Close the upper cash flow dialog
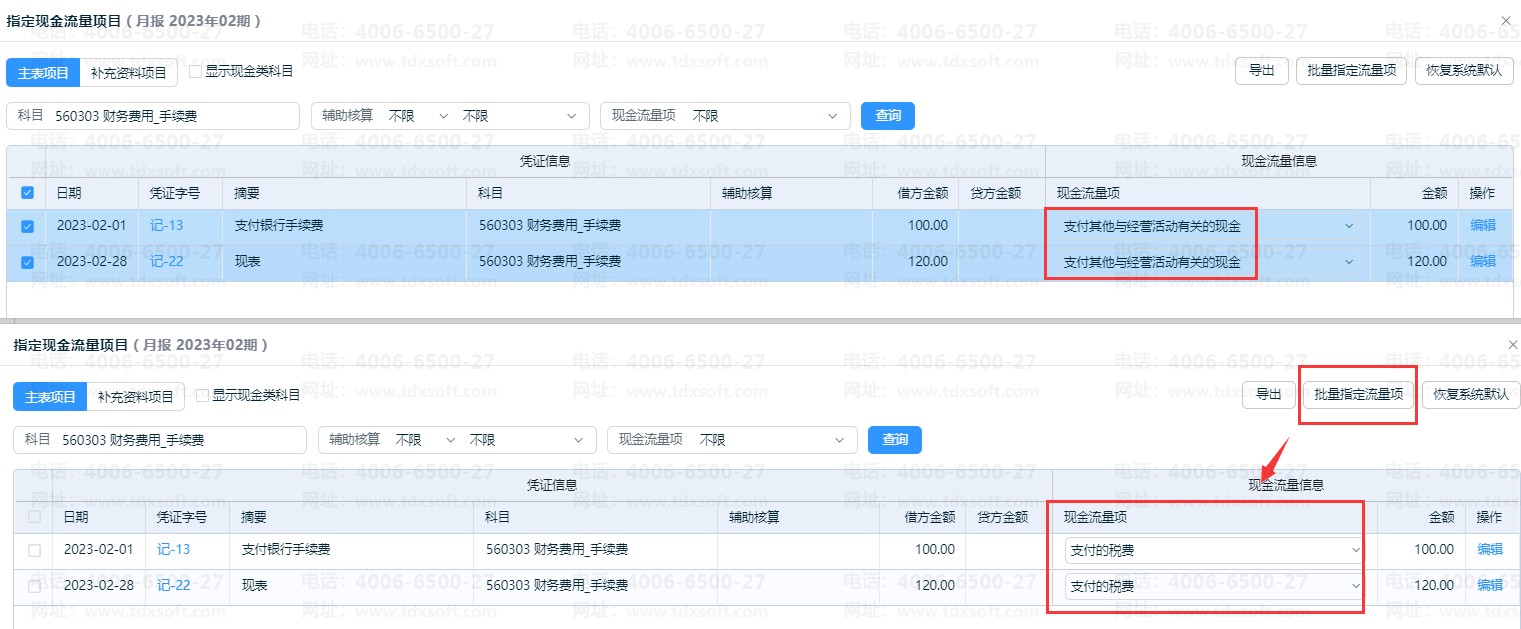 point(1506,20)
